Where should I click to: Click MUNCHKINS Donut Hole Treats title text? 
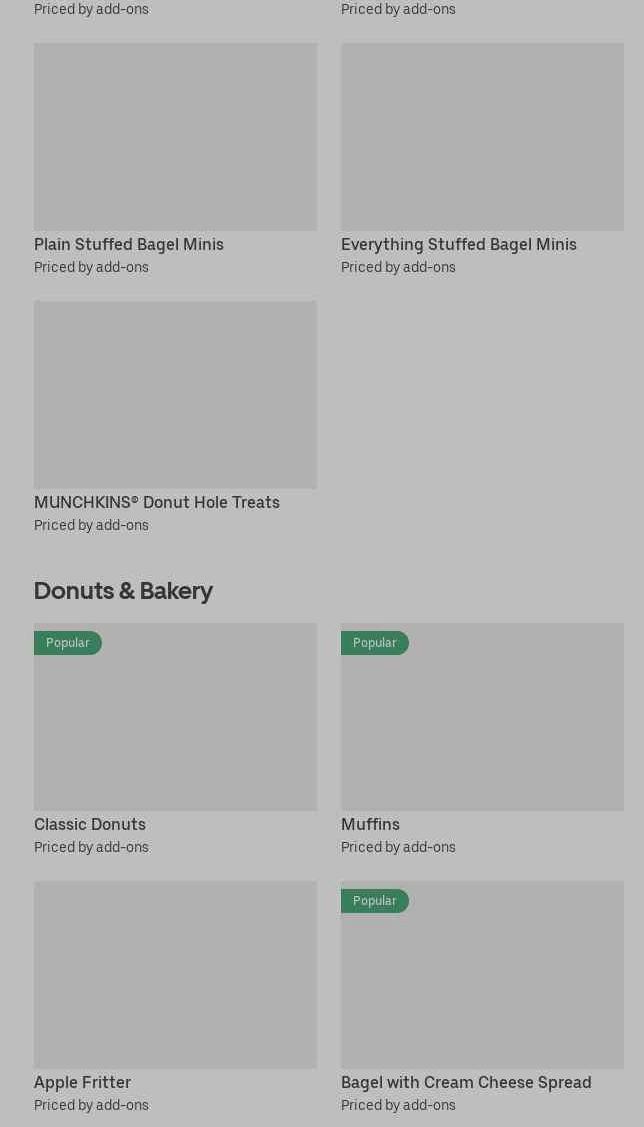point(157,502)
